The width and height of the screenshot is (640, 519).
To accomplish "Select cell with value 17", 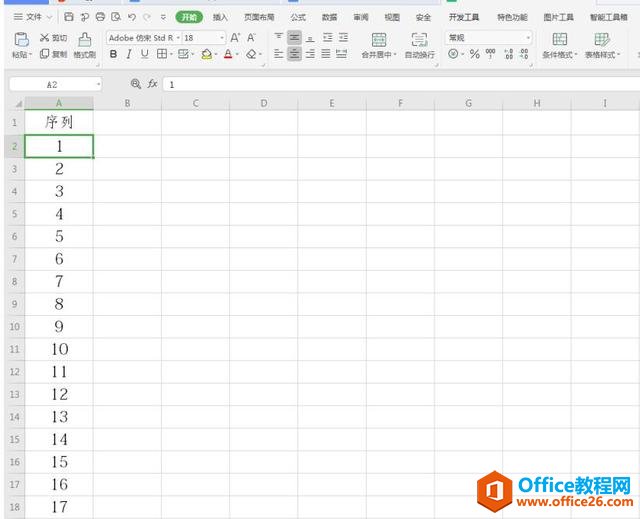I will (59, 507).
